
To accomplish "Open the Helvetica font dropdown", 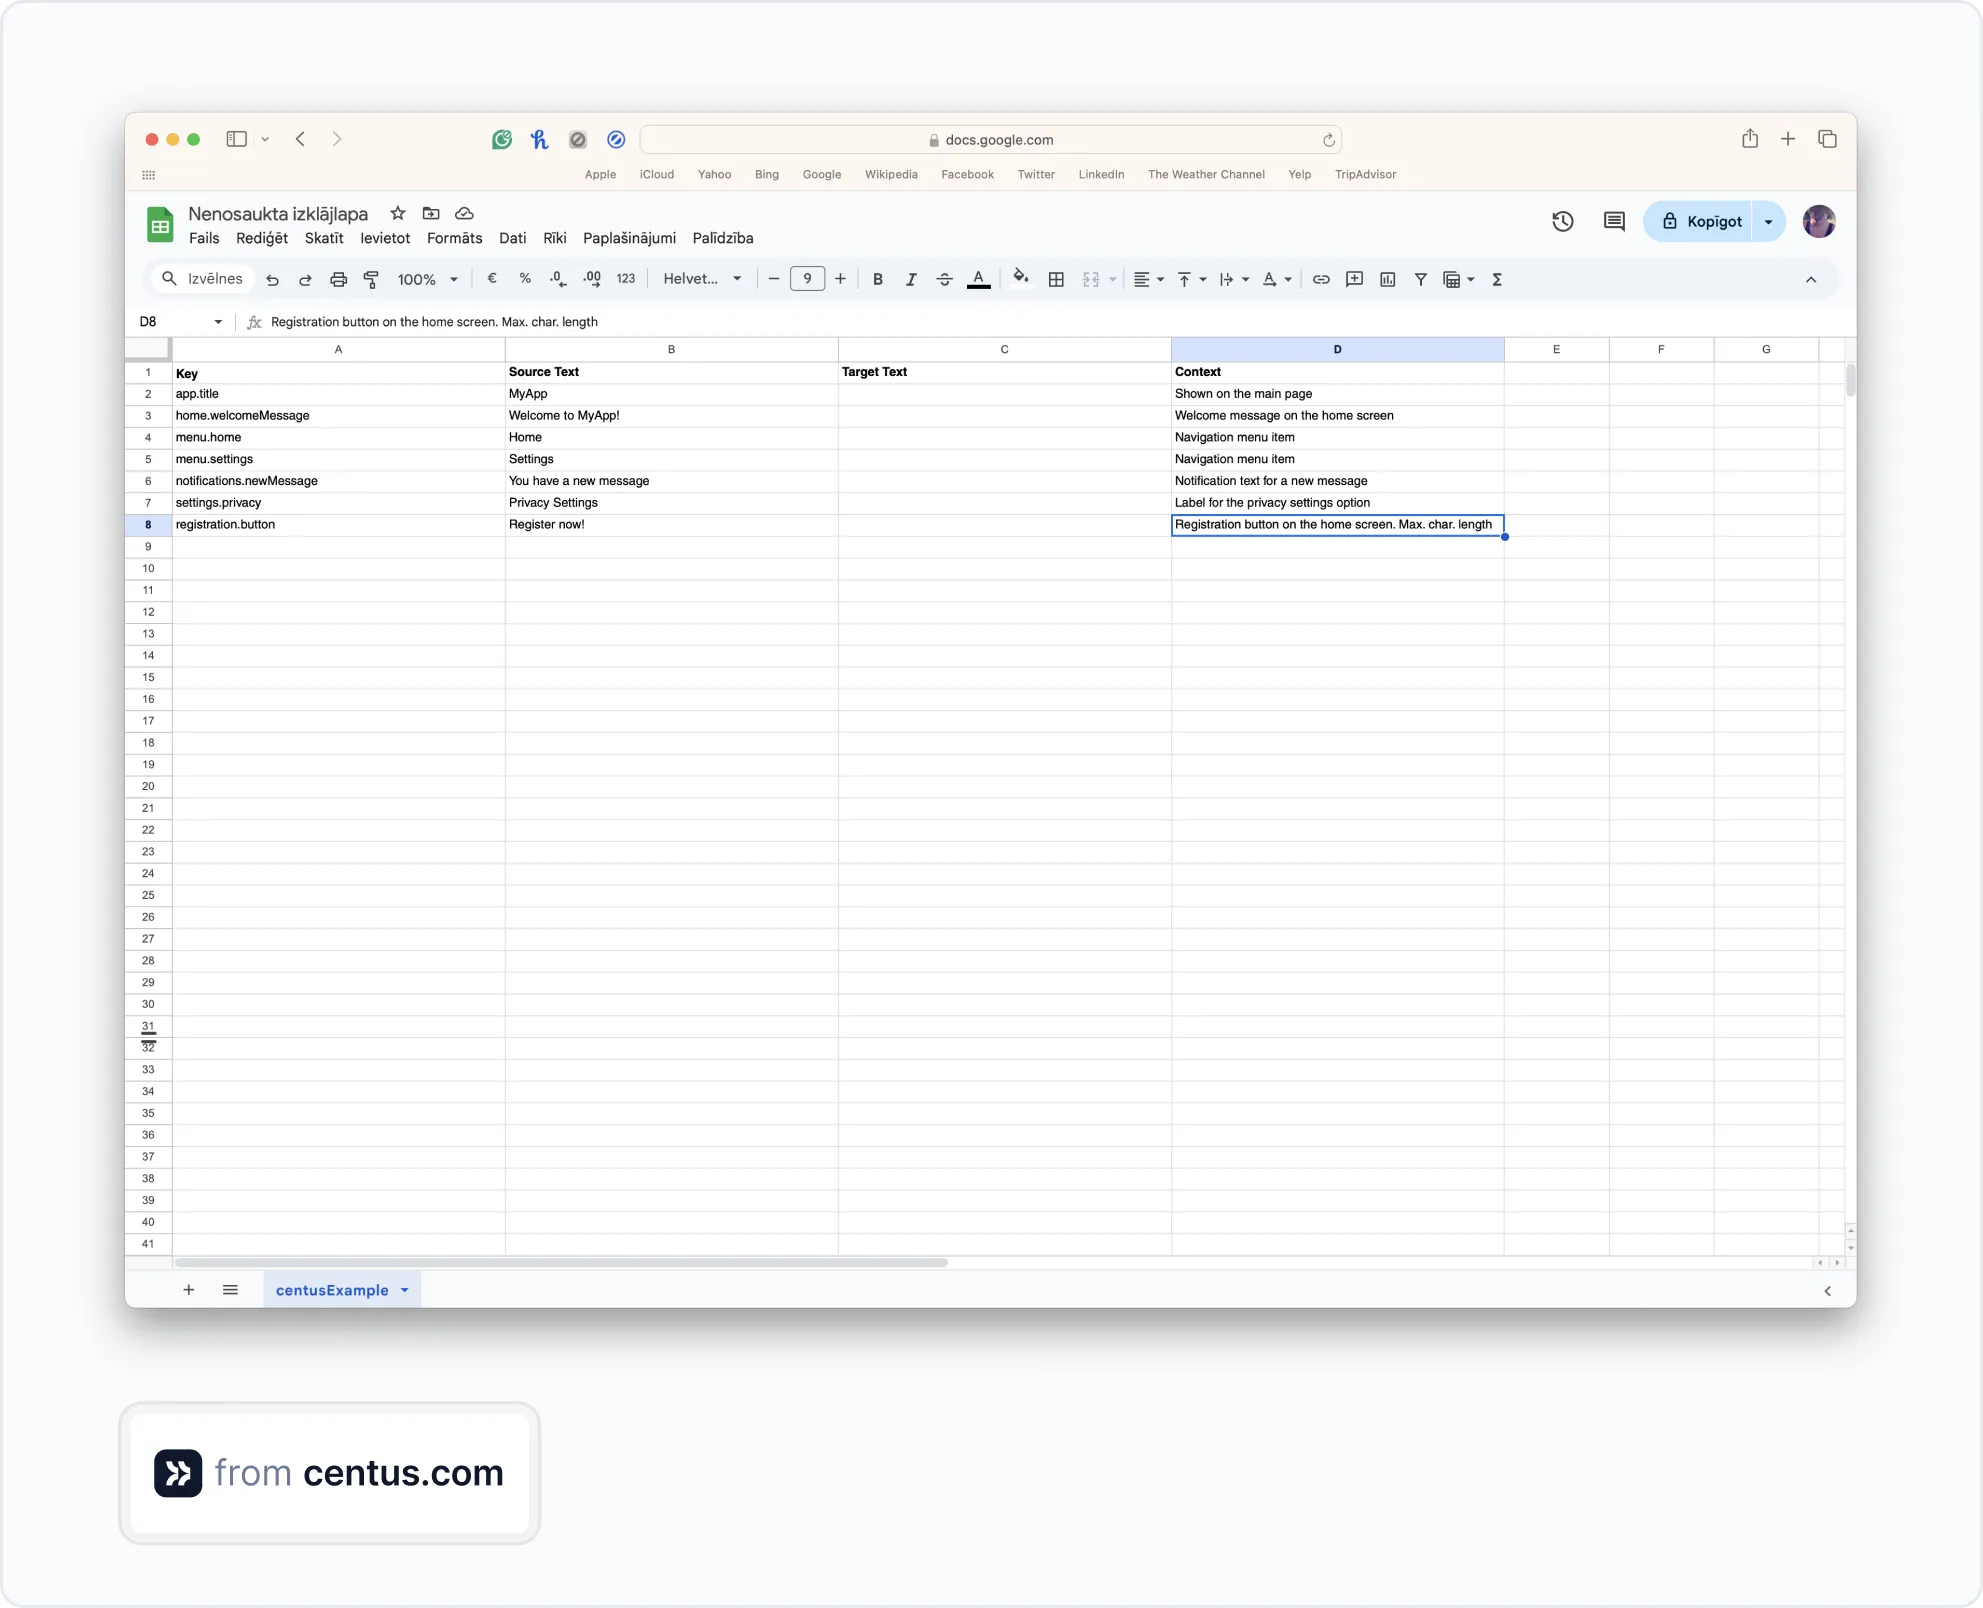I will (702, 280).
